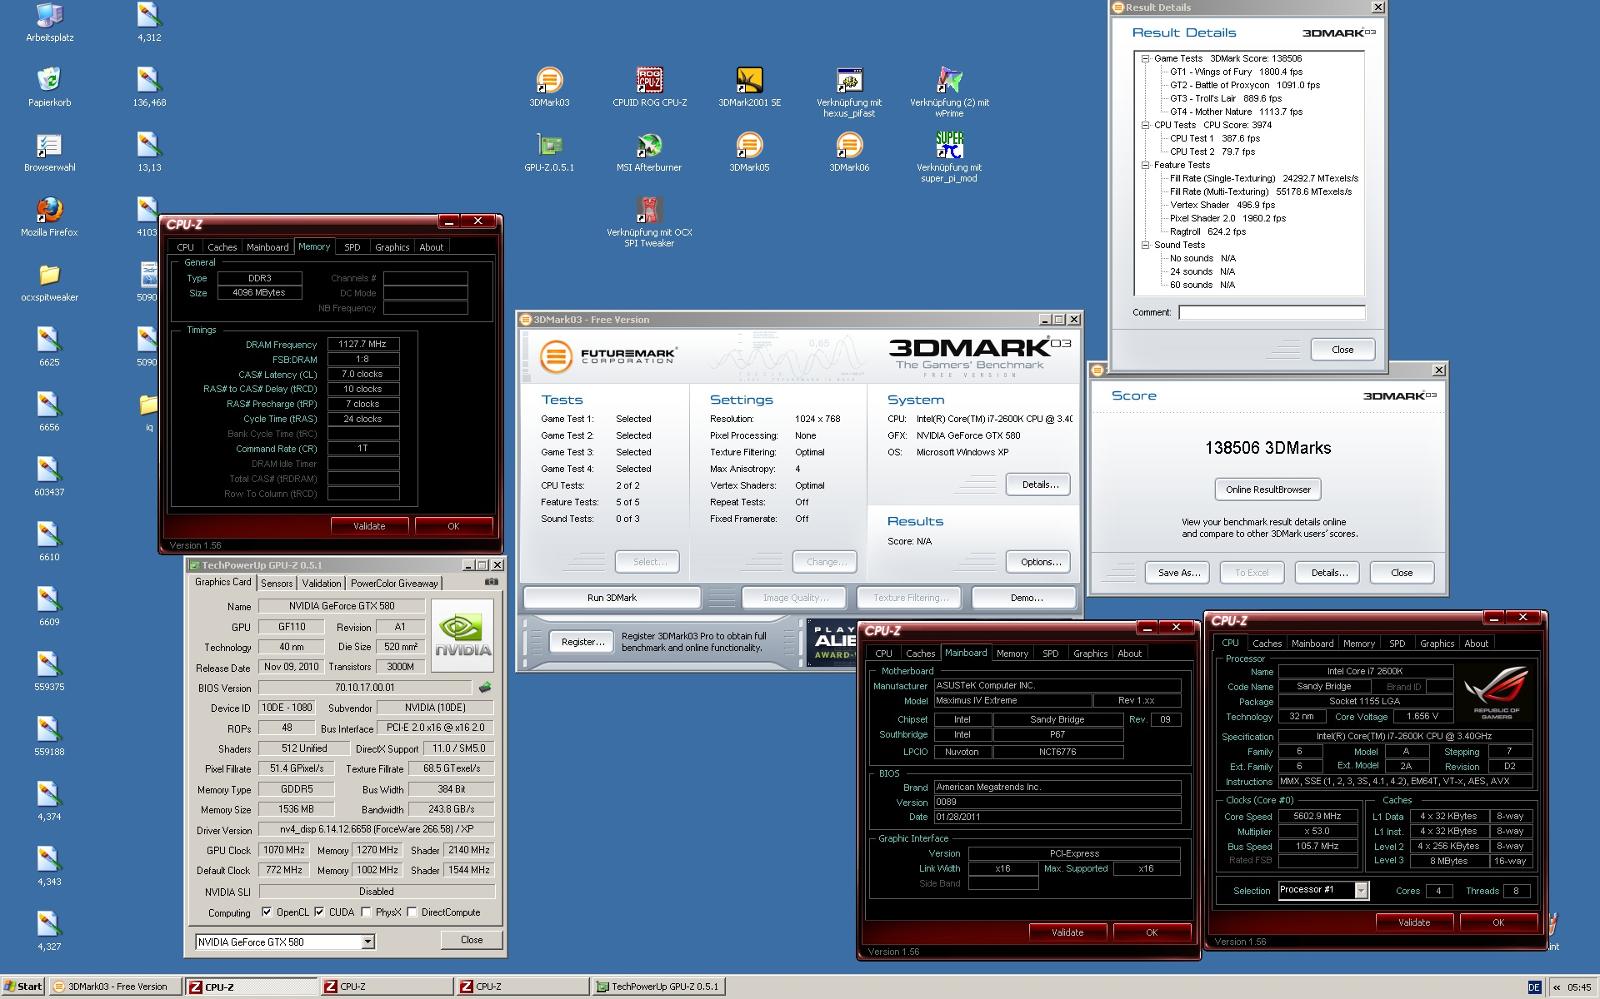The height and width of the screenshot is (999, 1600).
Task: Collapse the CPU Tests tree node
Action: click(1145, 126)
